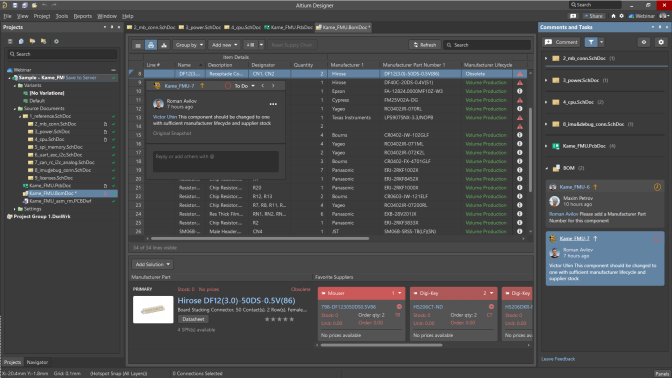
Task: Click the target icon in Comments panel
Action: (644, 42)
